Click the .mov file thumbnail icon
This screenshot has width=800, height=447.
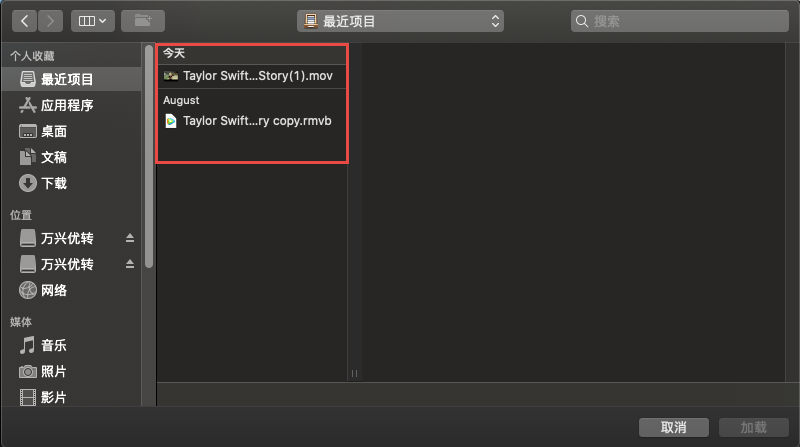tap(171, 76)
